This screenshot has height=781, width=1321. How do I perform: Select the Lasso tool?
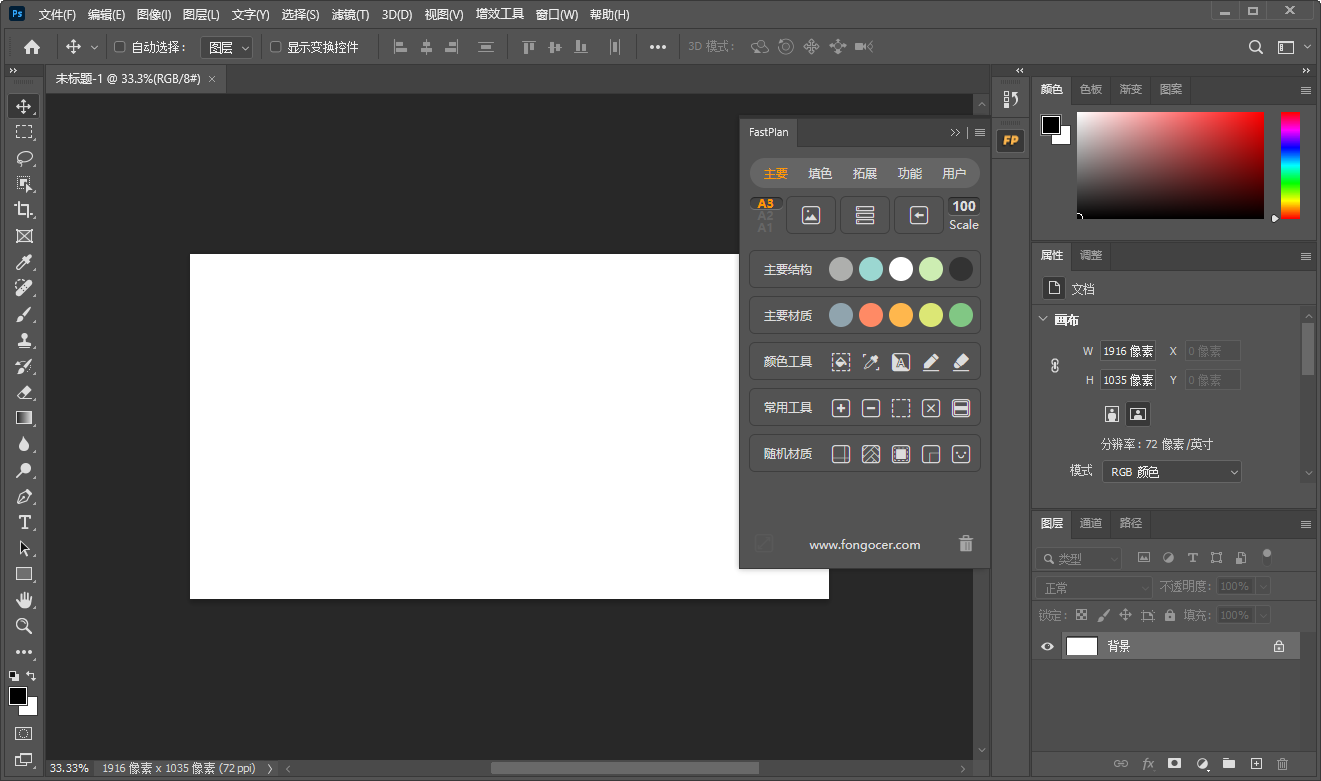[24, 158]
